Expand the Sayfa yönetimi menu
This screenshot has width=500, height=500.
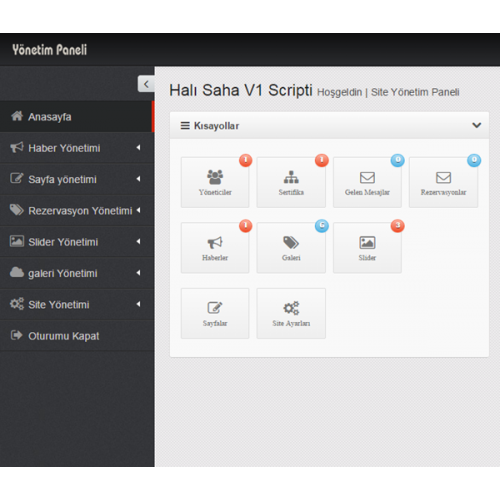77,179
